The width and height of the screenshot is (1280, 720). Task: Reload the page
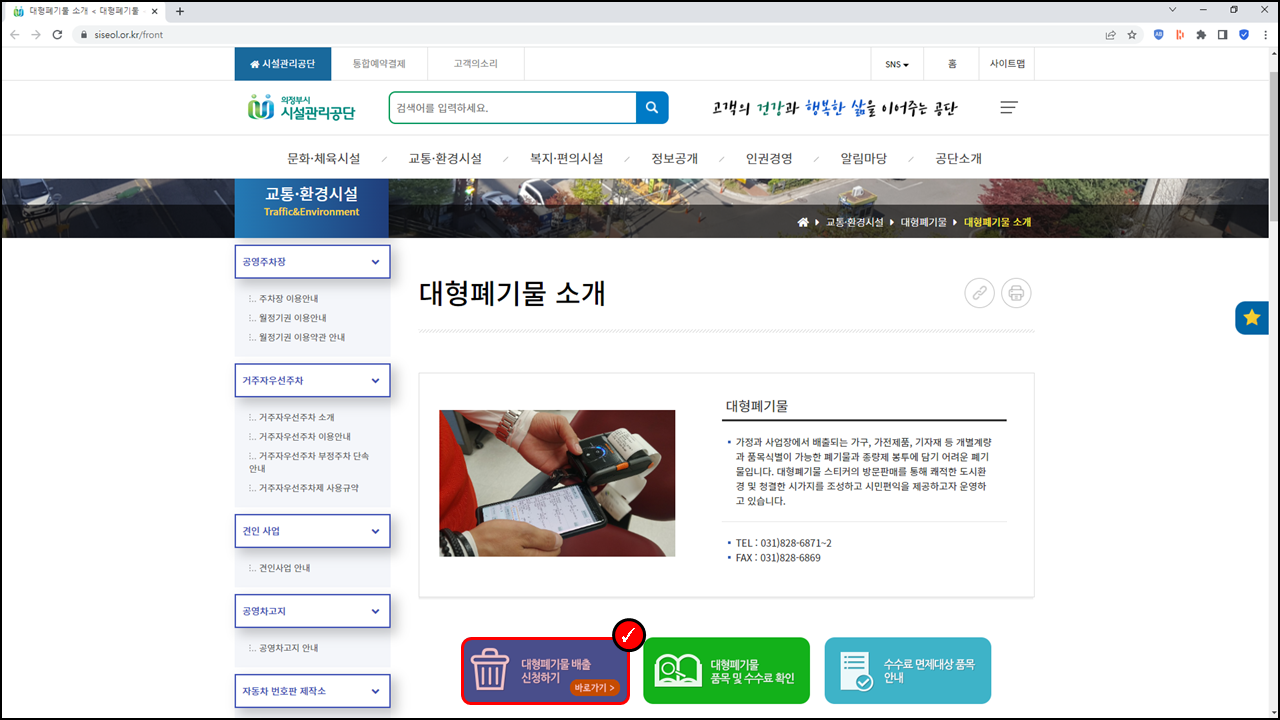pos(58,34)
